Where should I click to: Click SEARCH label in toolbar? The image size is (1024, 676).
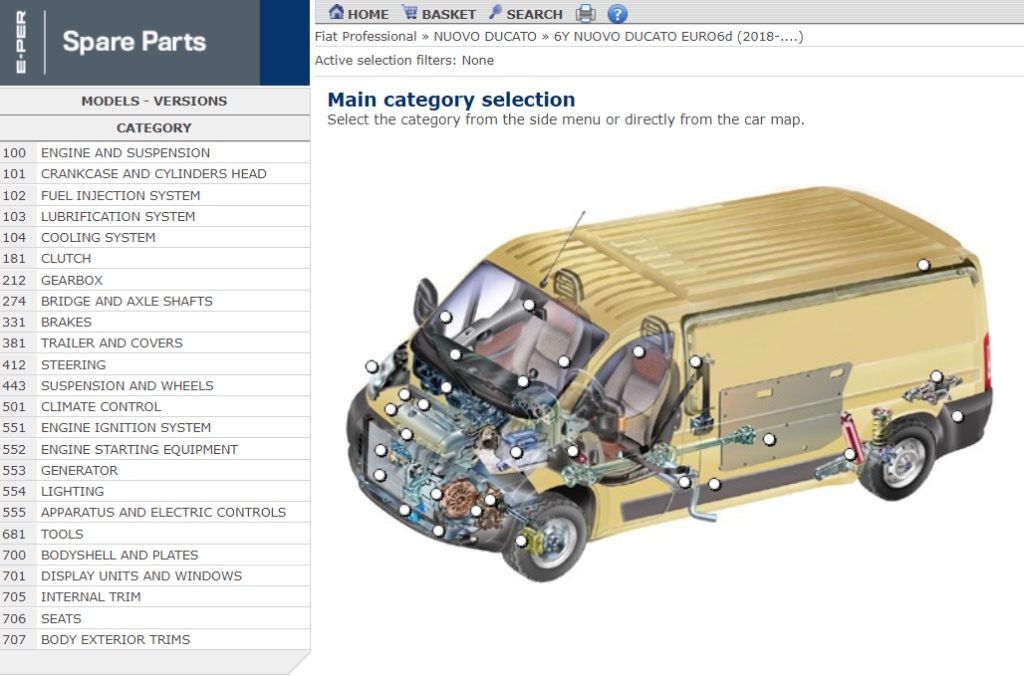[534, 14]
